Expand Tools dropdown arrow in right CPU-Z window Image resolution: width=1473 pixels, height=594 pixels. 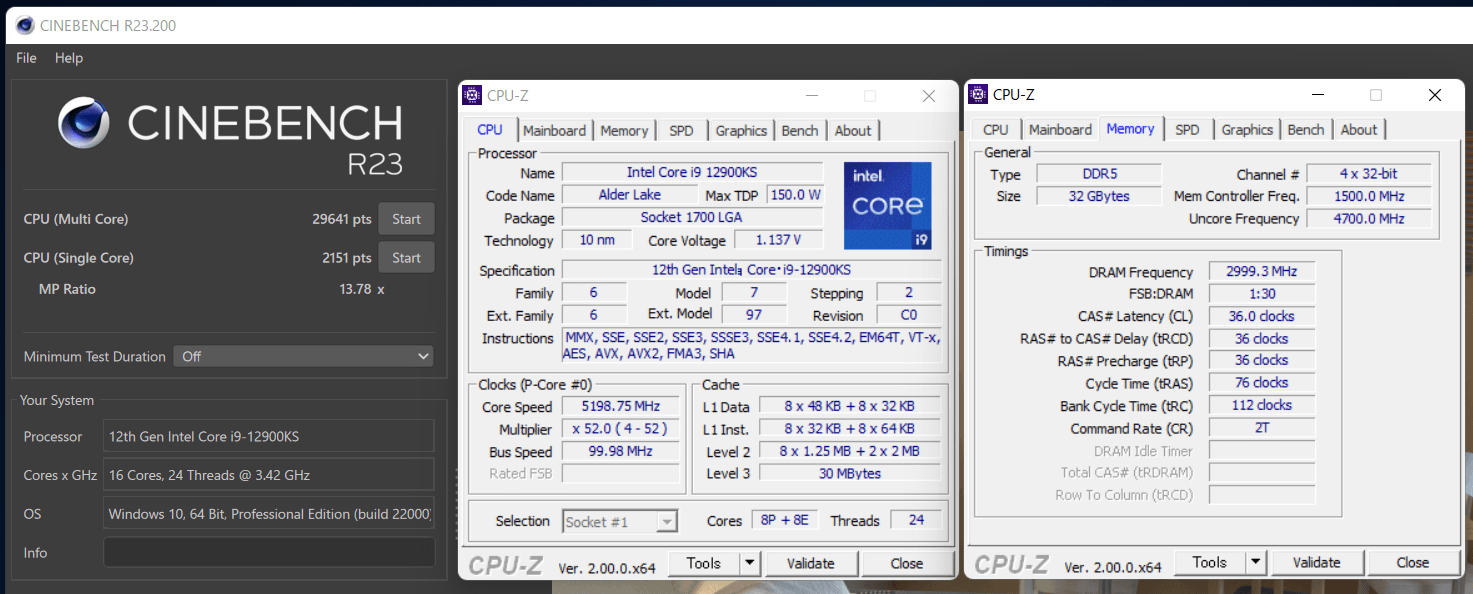pos(1256,562)
